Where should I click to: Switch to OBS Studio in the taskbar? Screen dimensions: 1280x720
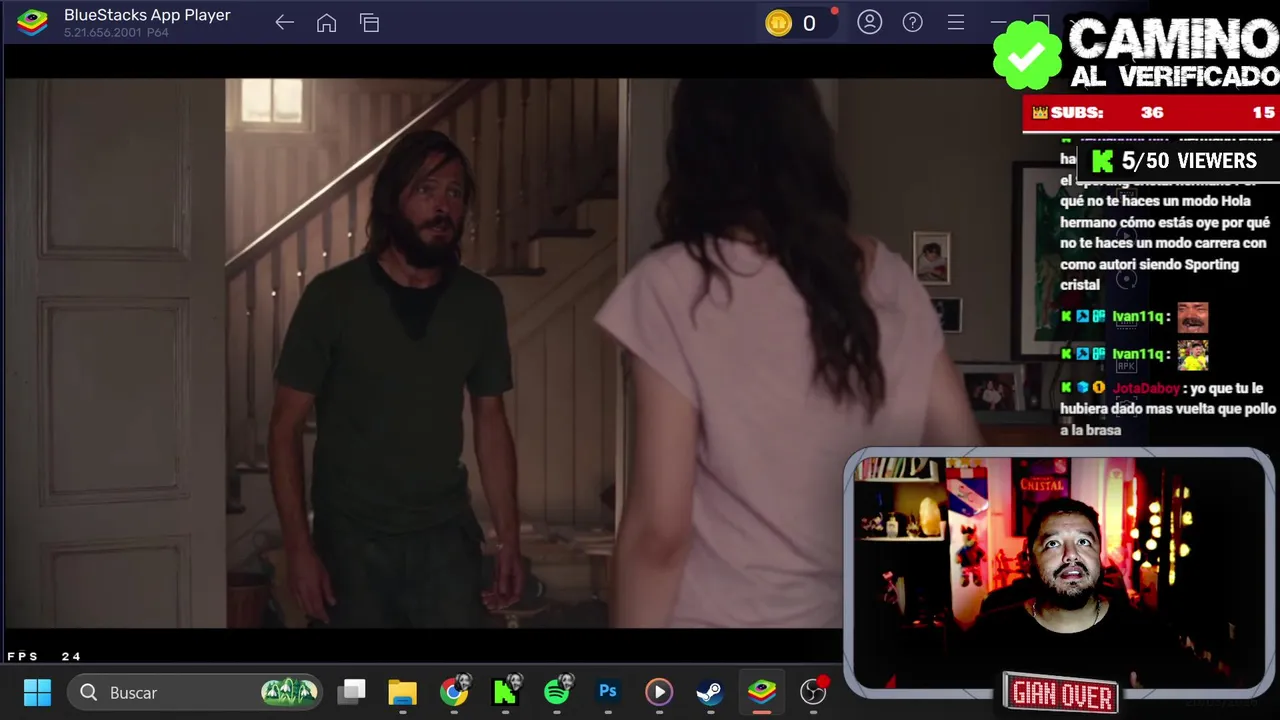814,692
